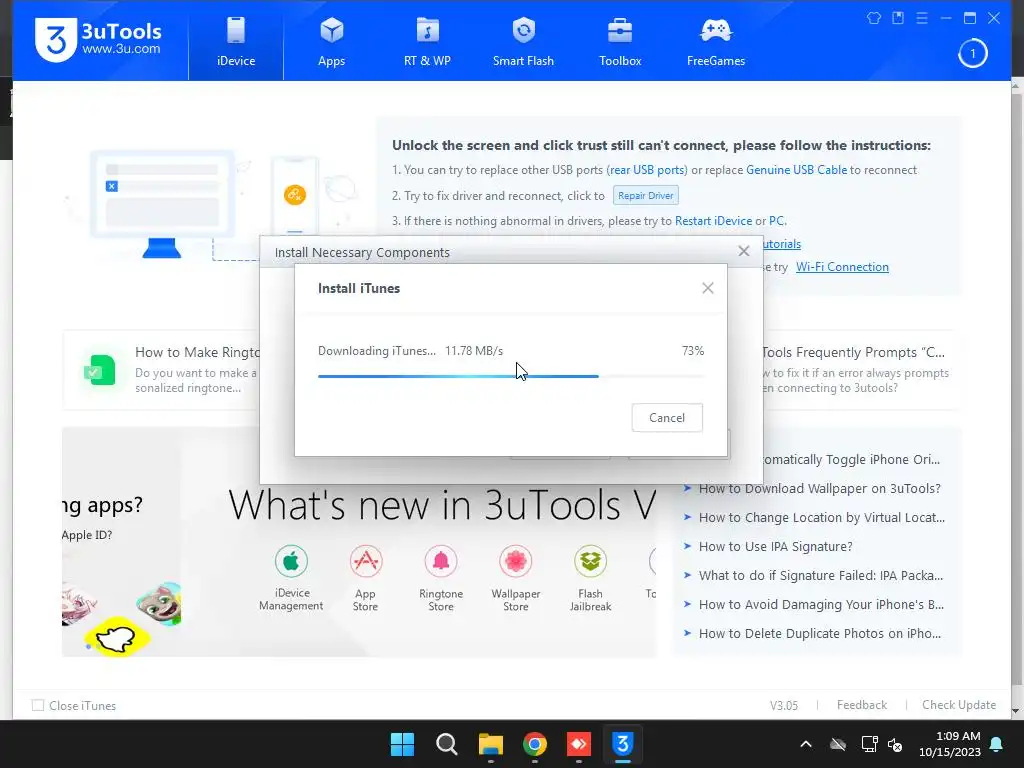The width and height of the screenshot is (1024, 768).
Task: Close the Install Necessary Components dialog
Action: pyautogui.click(x=743, y=251)
